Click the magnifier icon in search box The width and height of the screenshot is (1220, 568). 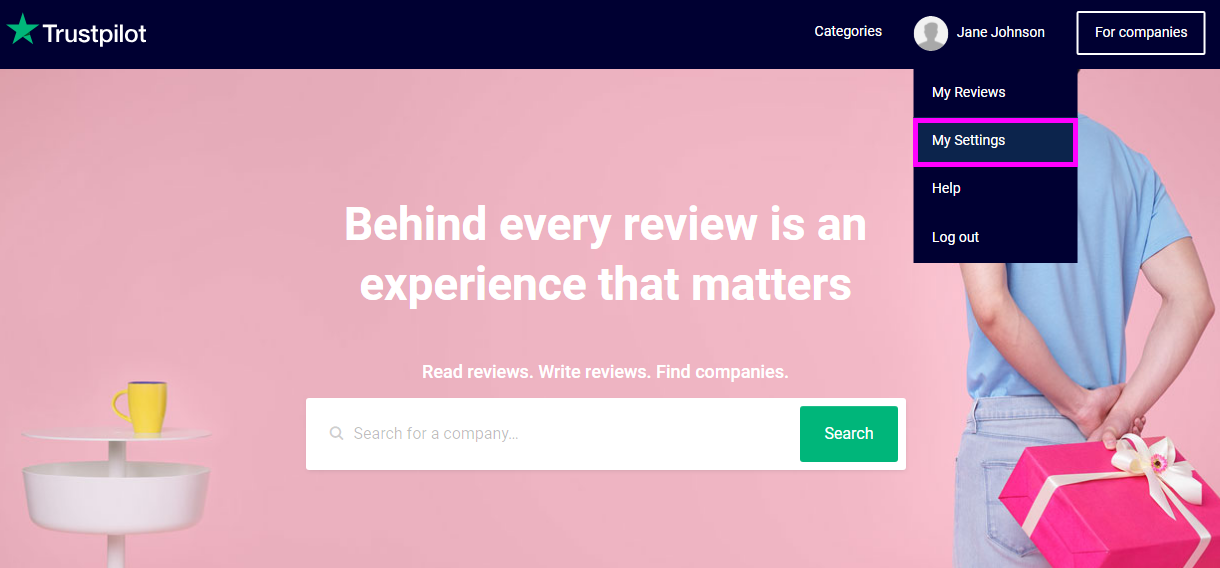(337, 434)
